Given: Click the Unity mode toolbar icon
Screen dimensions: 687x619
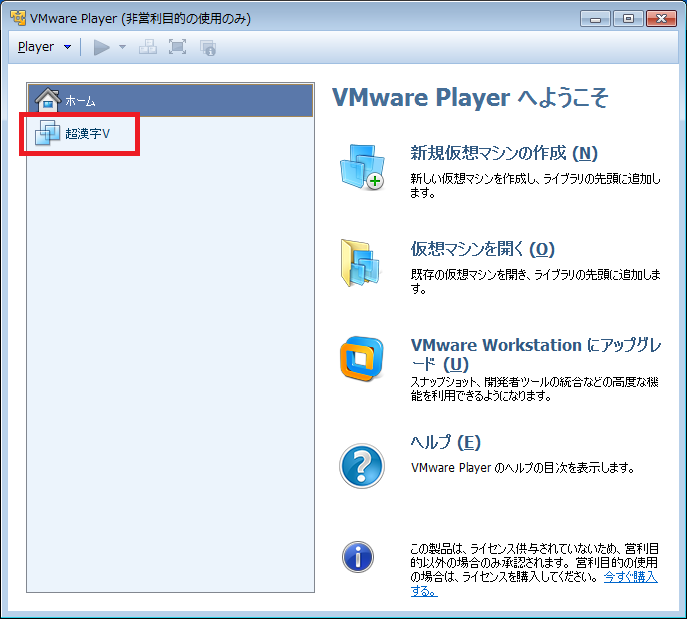Looking at the screenshot, I should click(x=207, y=47).
